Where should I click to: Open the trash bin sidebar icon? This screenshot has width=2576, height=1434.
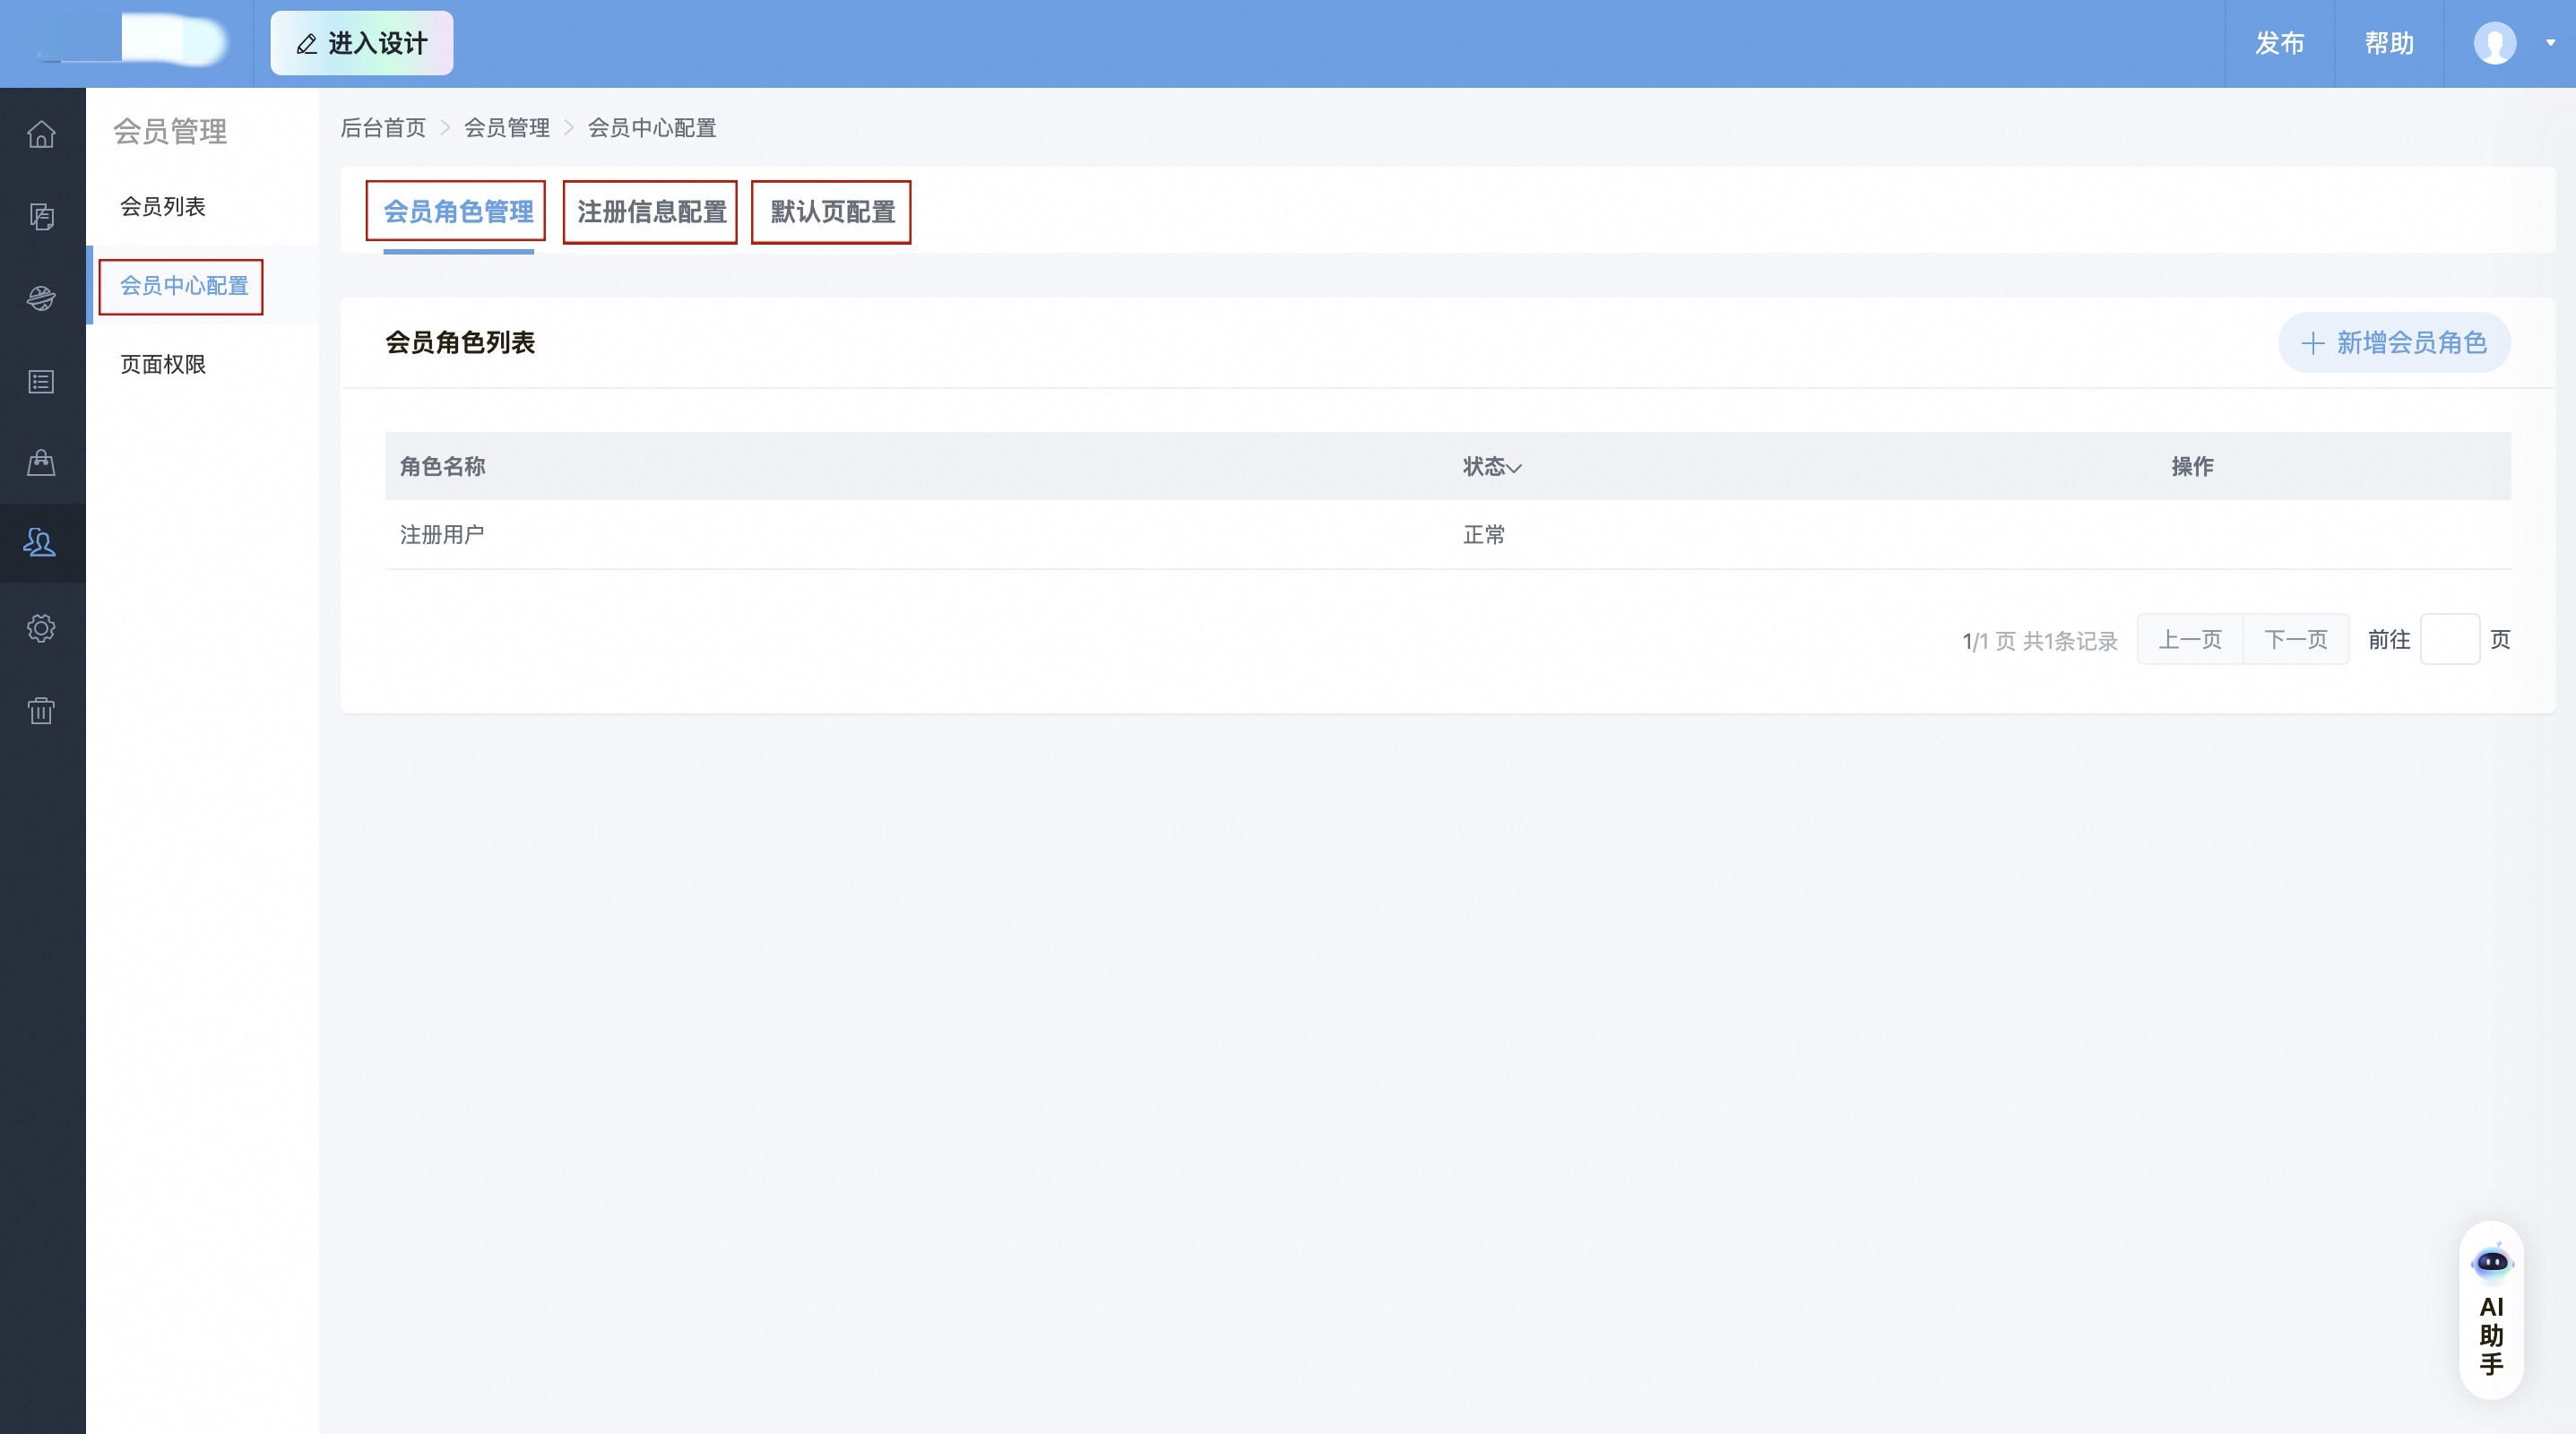tap(41, 710)
